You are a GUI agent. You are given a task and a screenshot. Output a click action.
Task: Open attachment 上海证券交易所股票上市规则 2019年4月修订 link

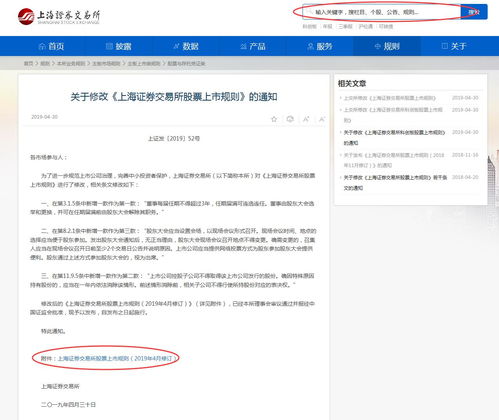117,358
